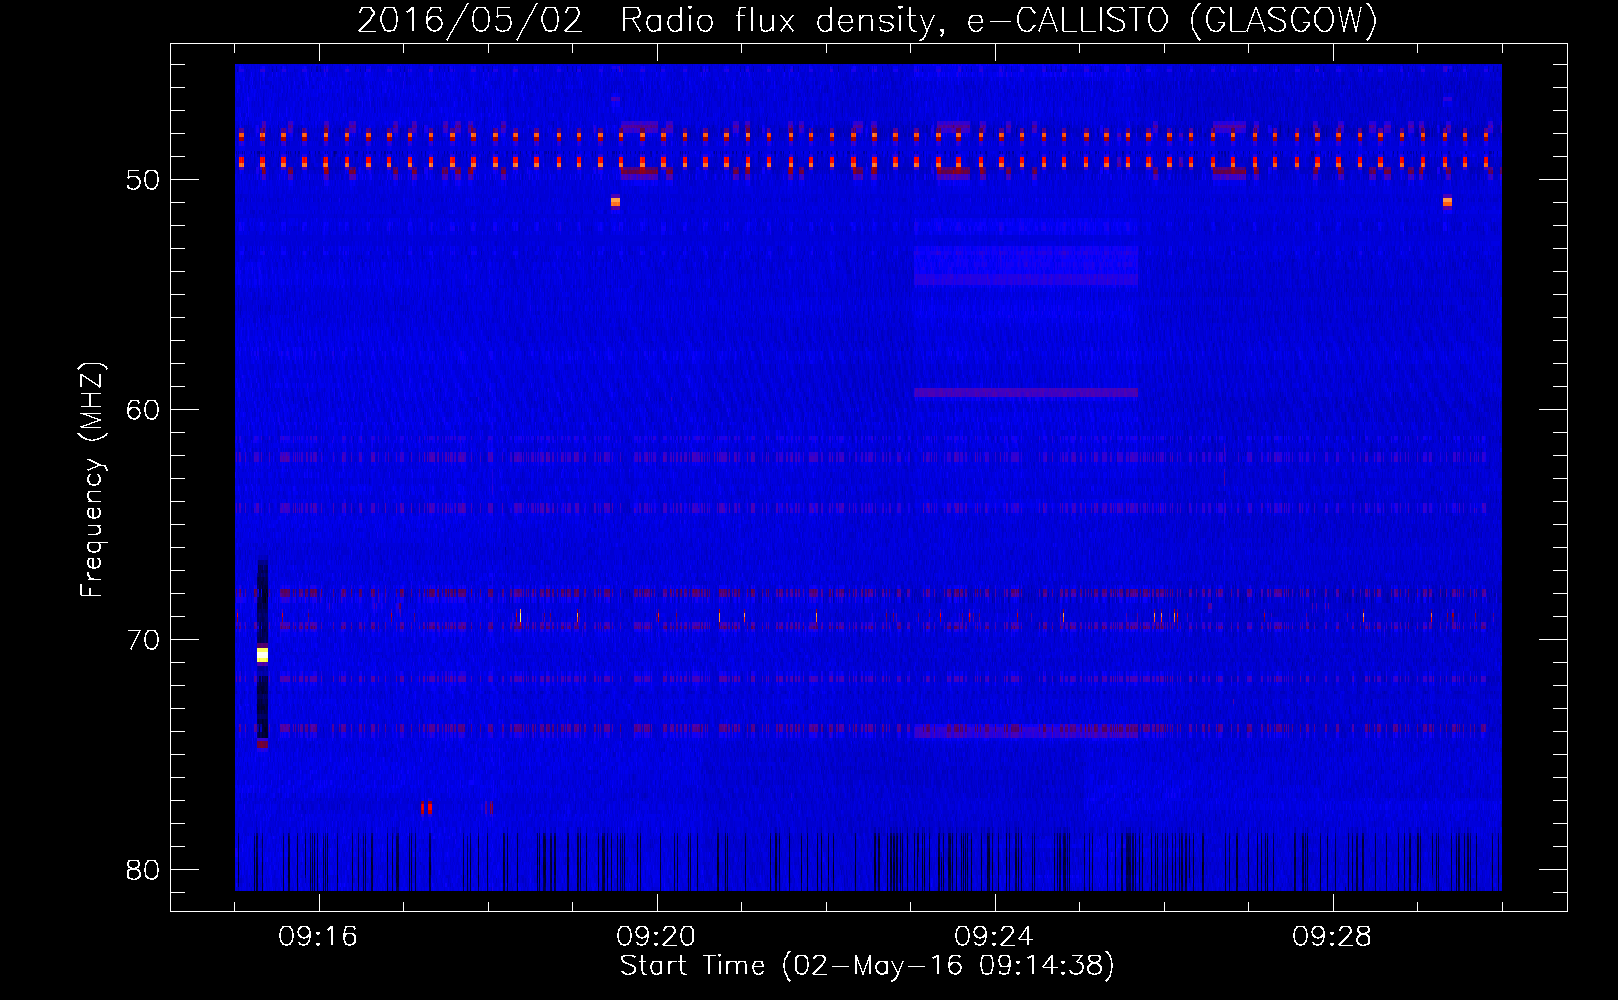Click the plot title "Radio flux density, e-CALLISTO (GLASGOW)"
Viewport: 1618px width, 1000px height.
pos(998,20)
